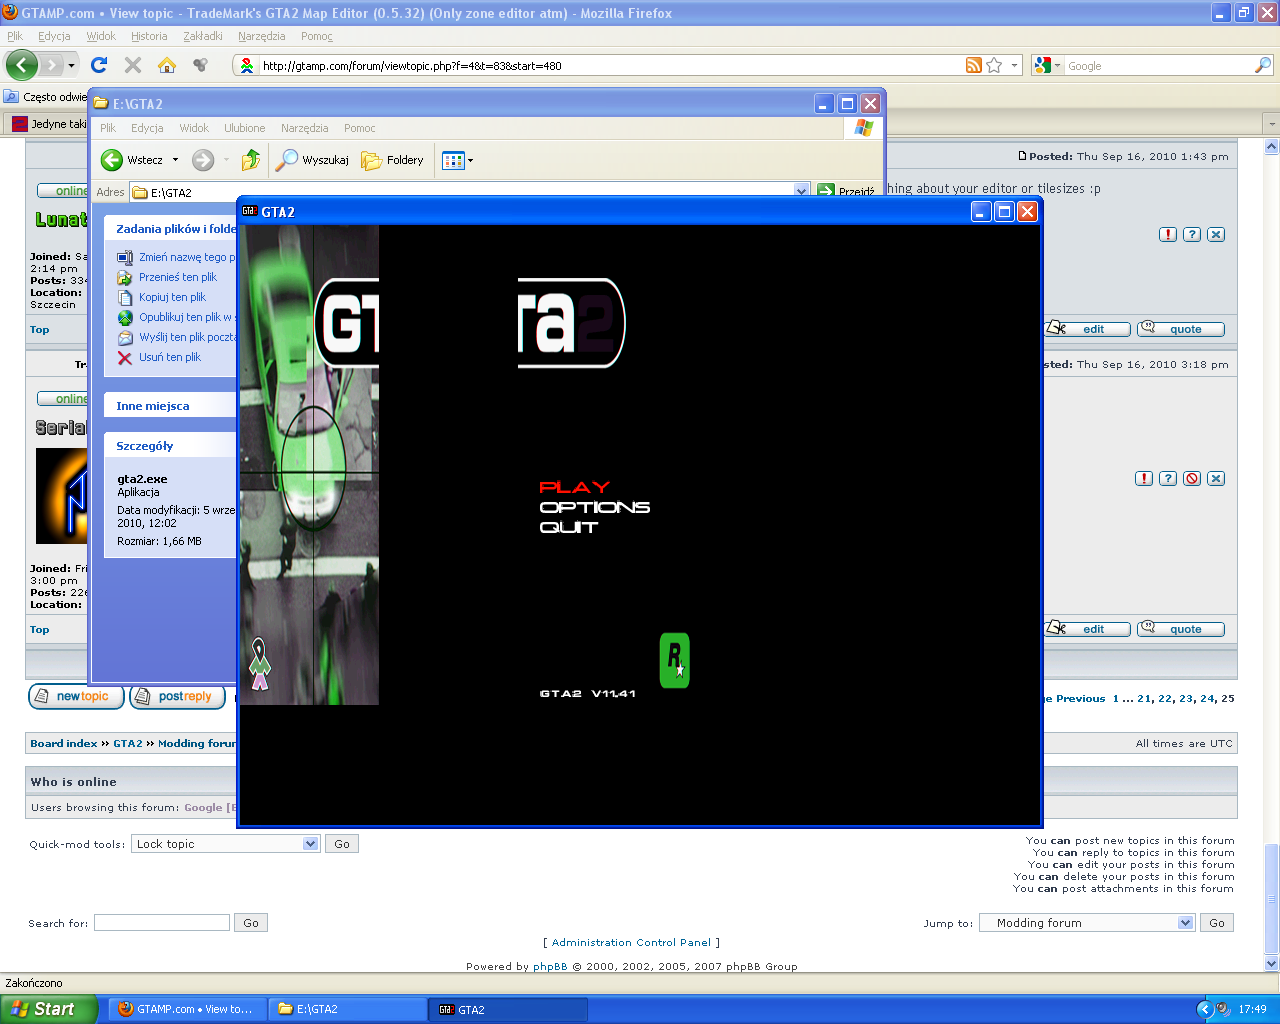Click the Explorer Up folder icon
Image resolution: width=1280 pixels, height=1024 pixels.
tap(251, 160)
